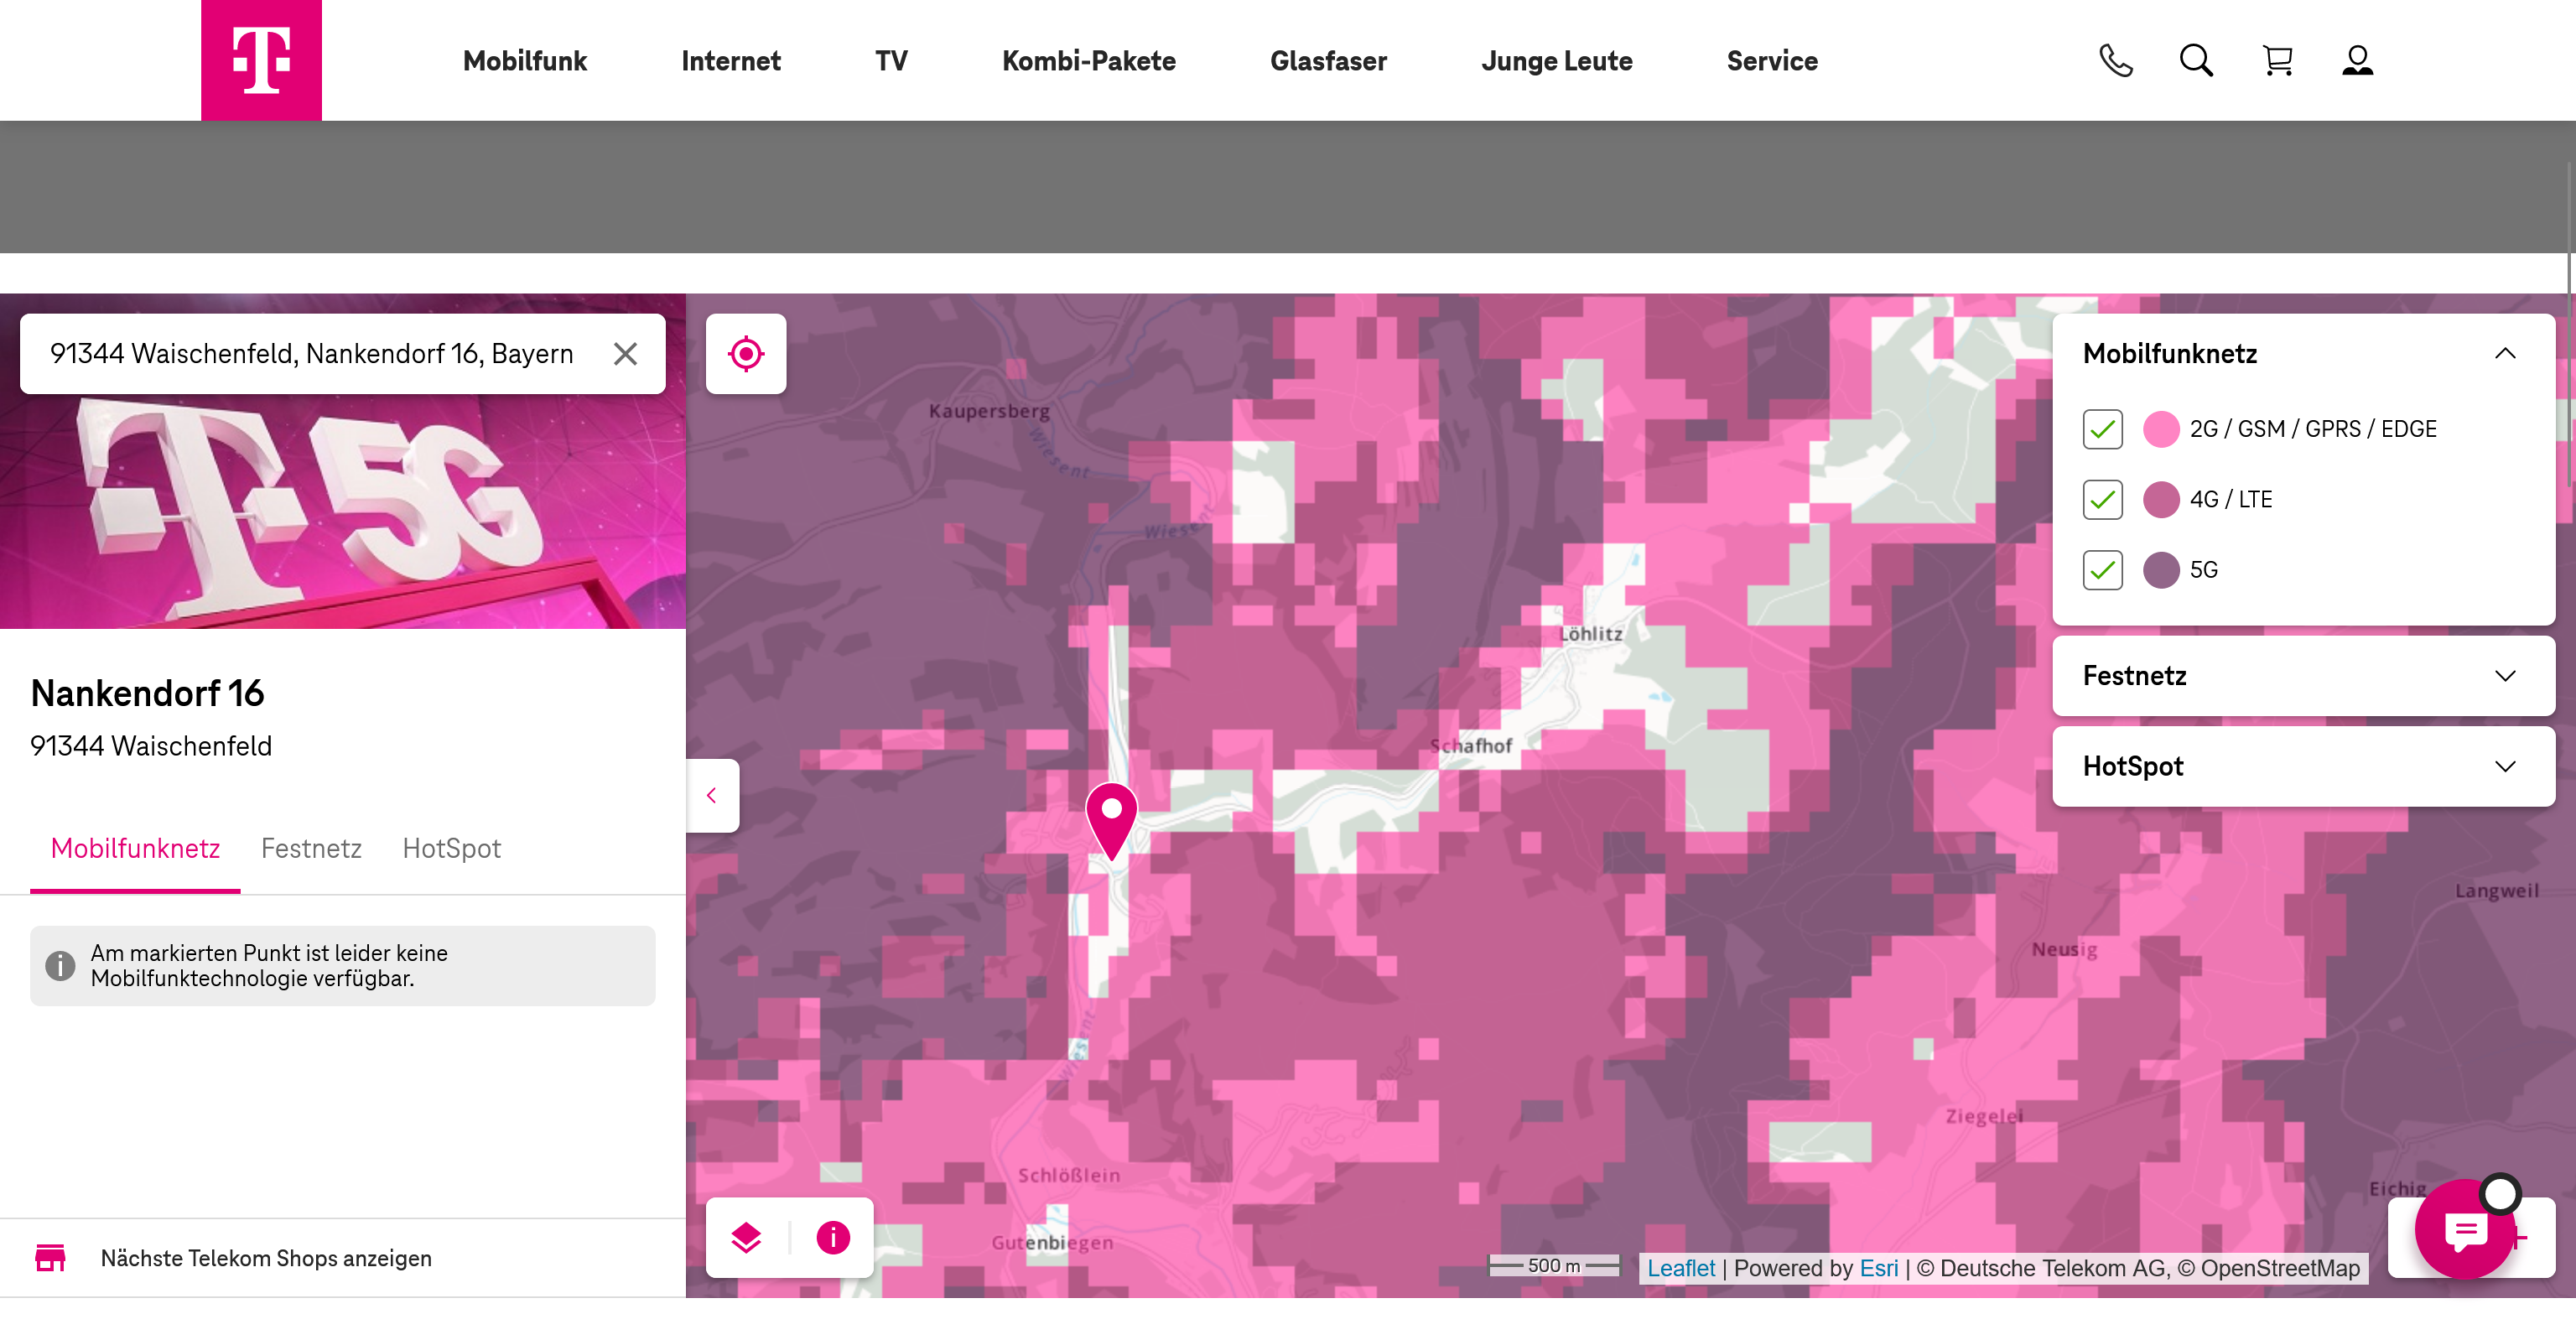The height and width of the screenshot is (1340, 2576).
Task: Click the 5G purple color swatch
Action: coord(2161,570)
